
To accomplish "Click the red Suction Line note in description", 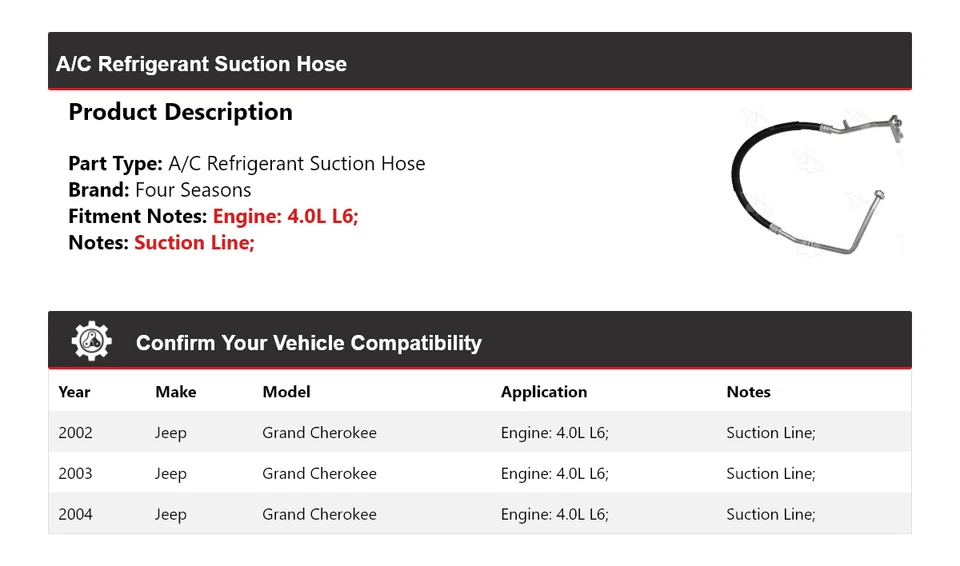I will tap(194, 242).
